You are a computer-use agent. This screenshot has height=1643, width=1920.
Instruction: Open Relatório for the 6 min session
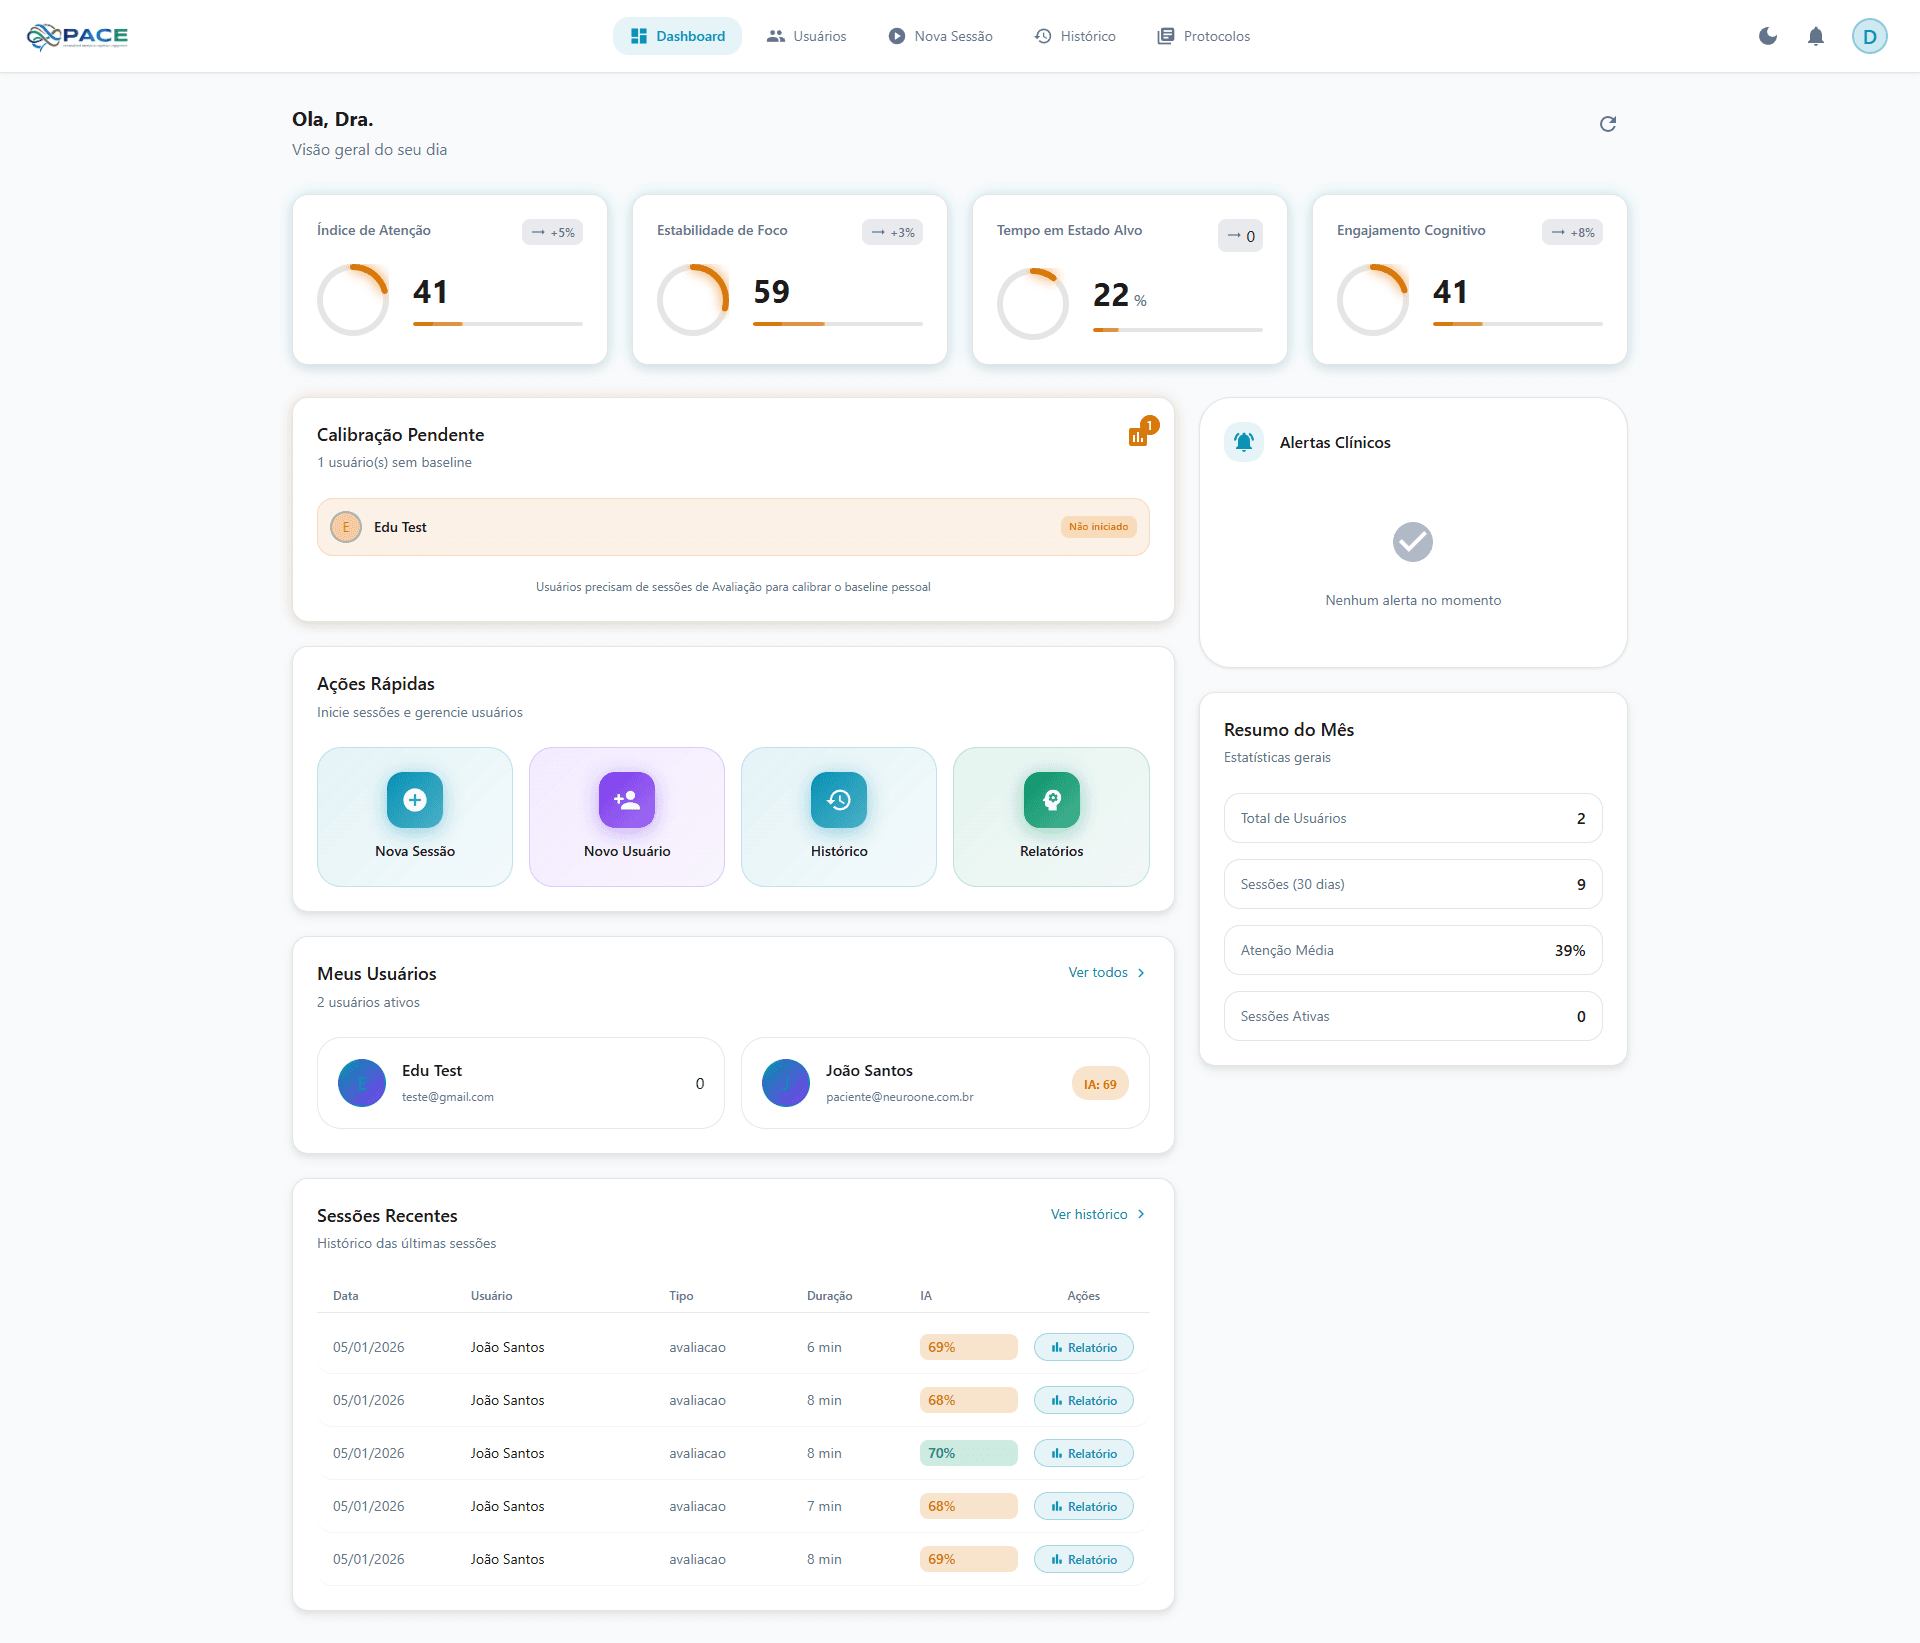coord(1084,1347)
